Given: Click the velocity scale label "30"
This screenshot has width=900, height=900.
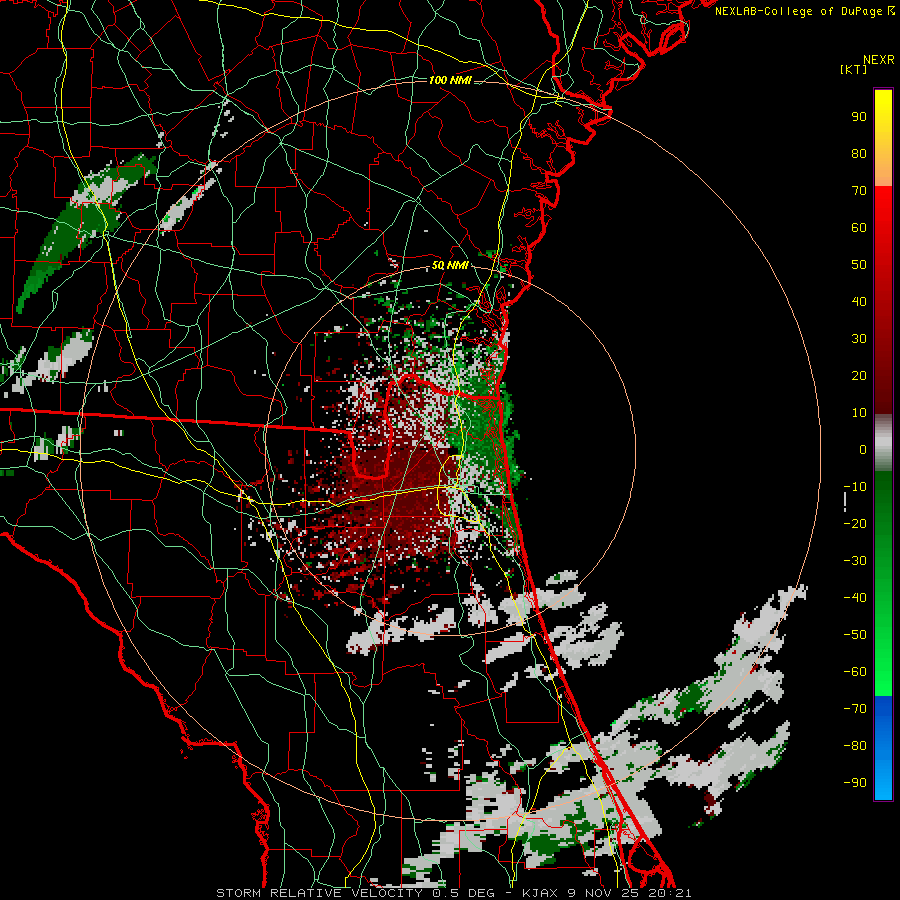Looking at the screenshot, I should (859, 339).
